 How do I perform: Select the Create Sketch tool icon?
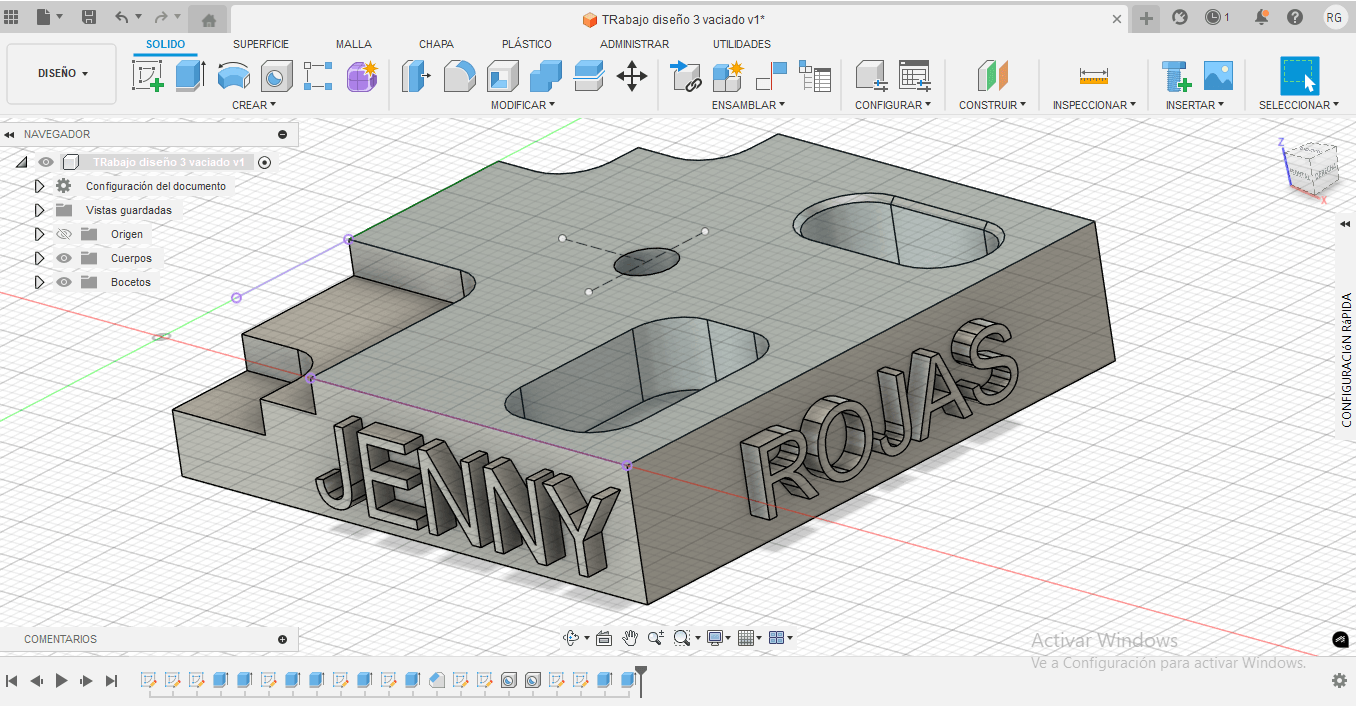(x=148, y=76)
